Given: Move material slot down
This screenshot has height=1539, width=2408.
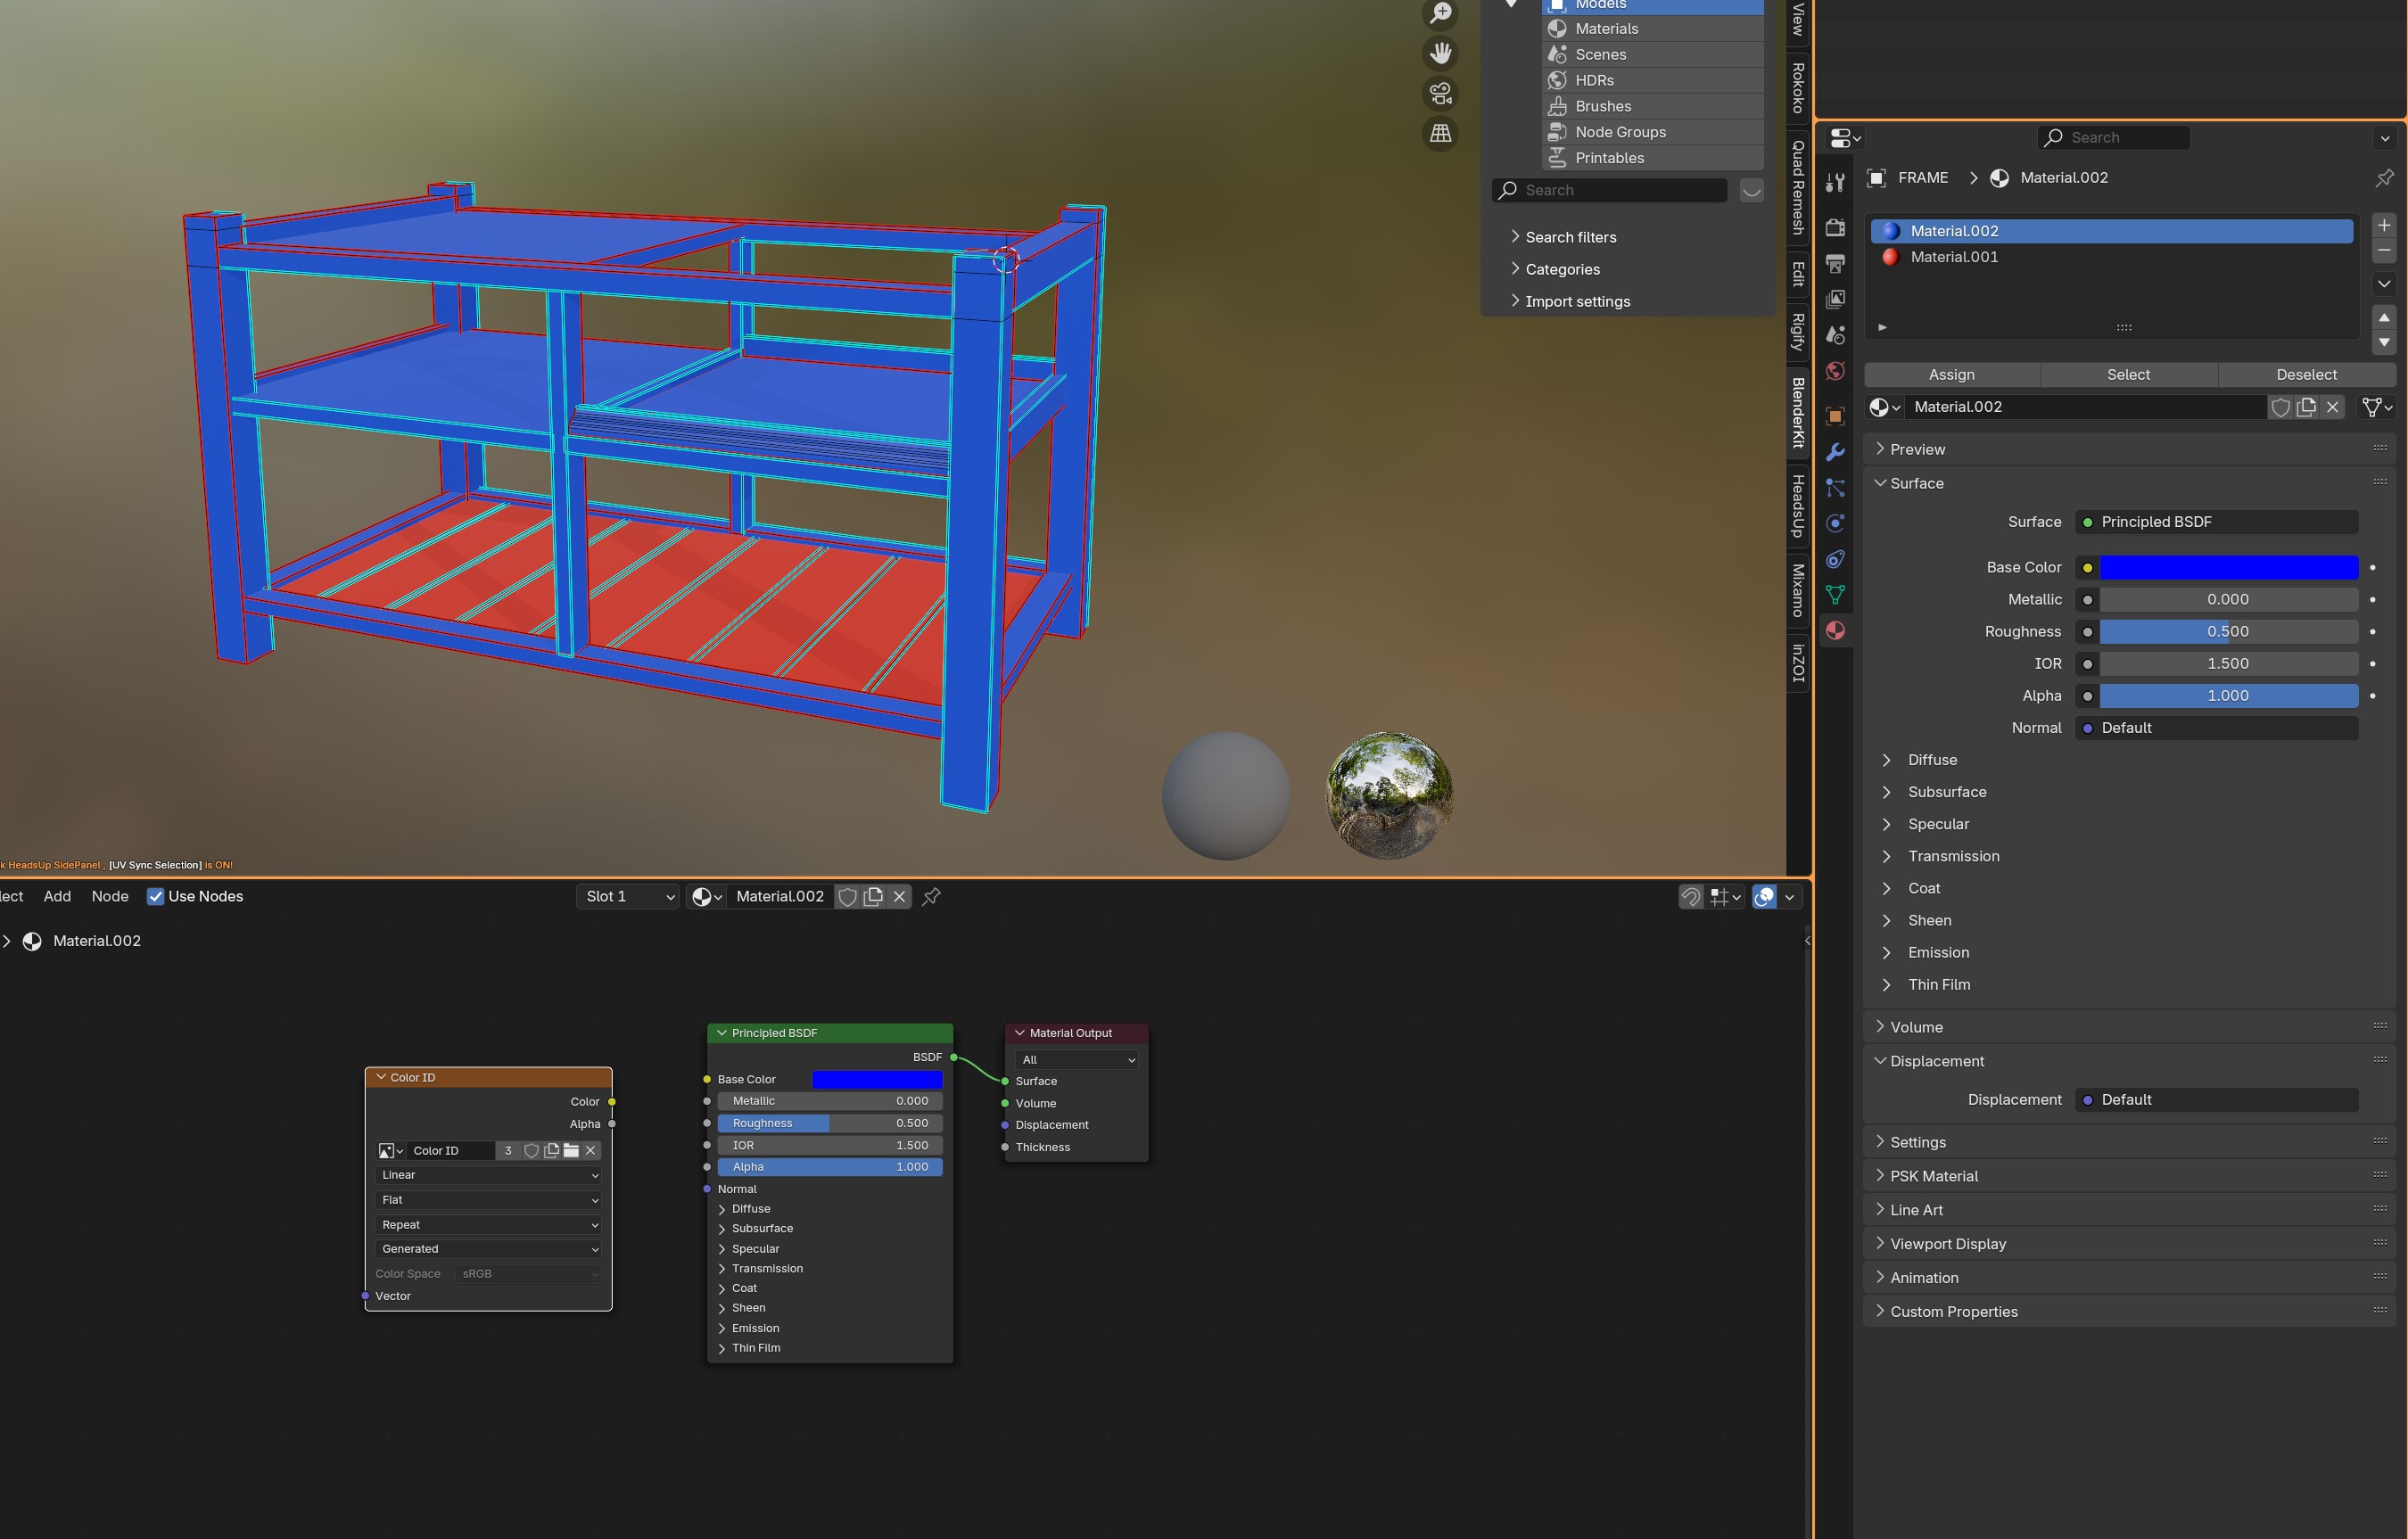Looking at the screenshot, I should click(2384, 343).
